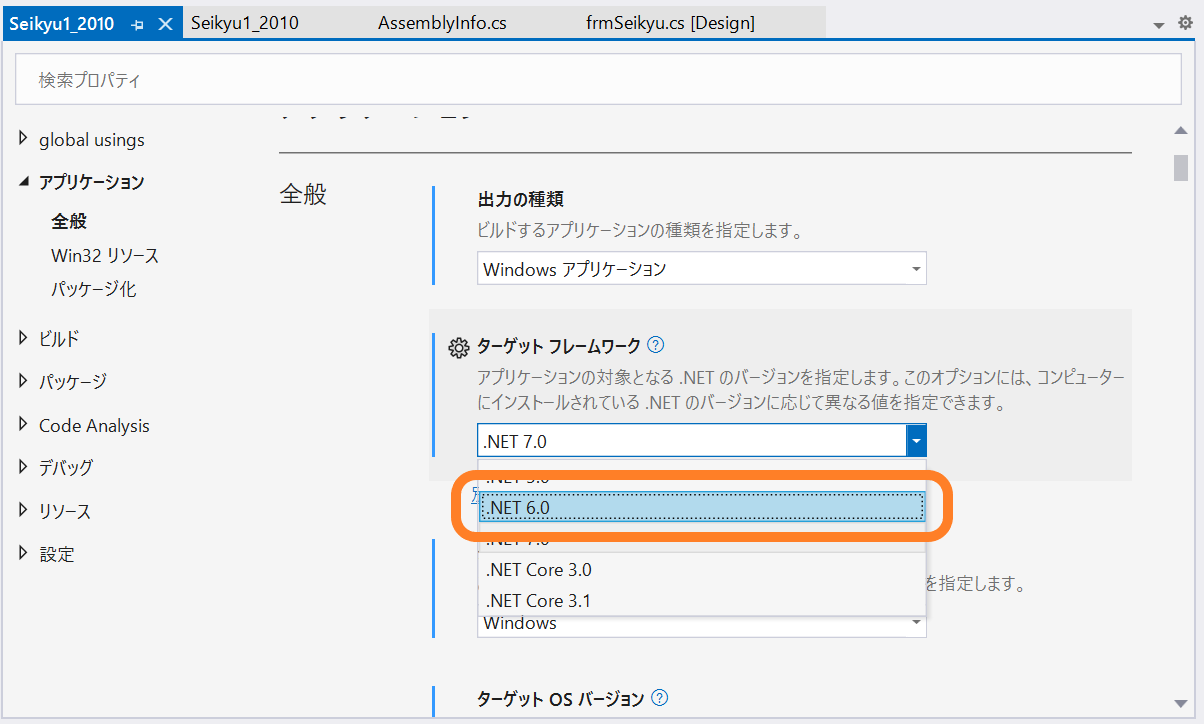Click the ターゲット フレームワーク help icon
The image size is (1204, 724).
655,345
